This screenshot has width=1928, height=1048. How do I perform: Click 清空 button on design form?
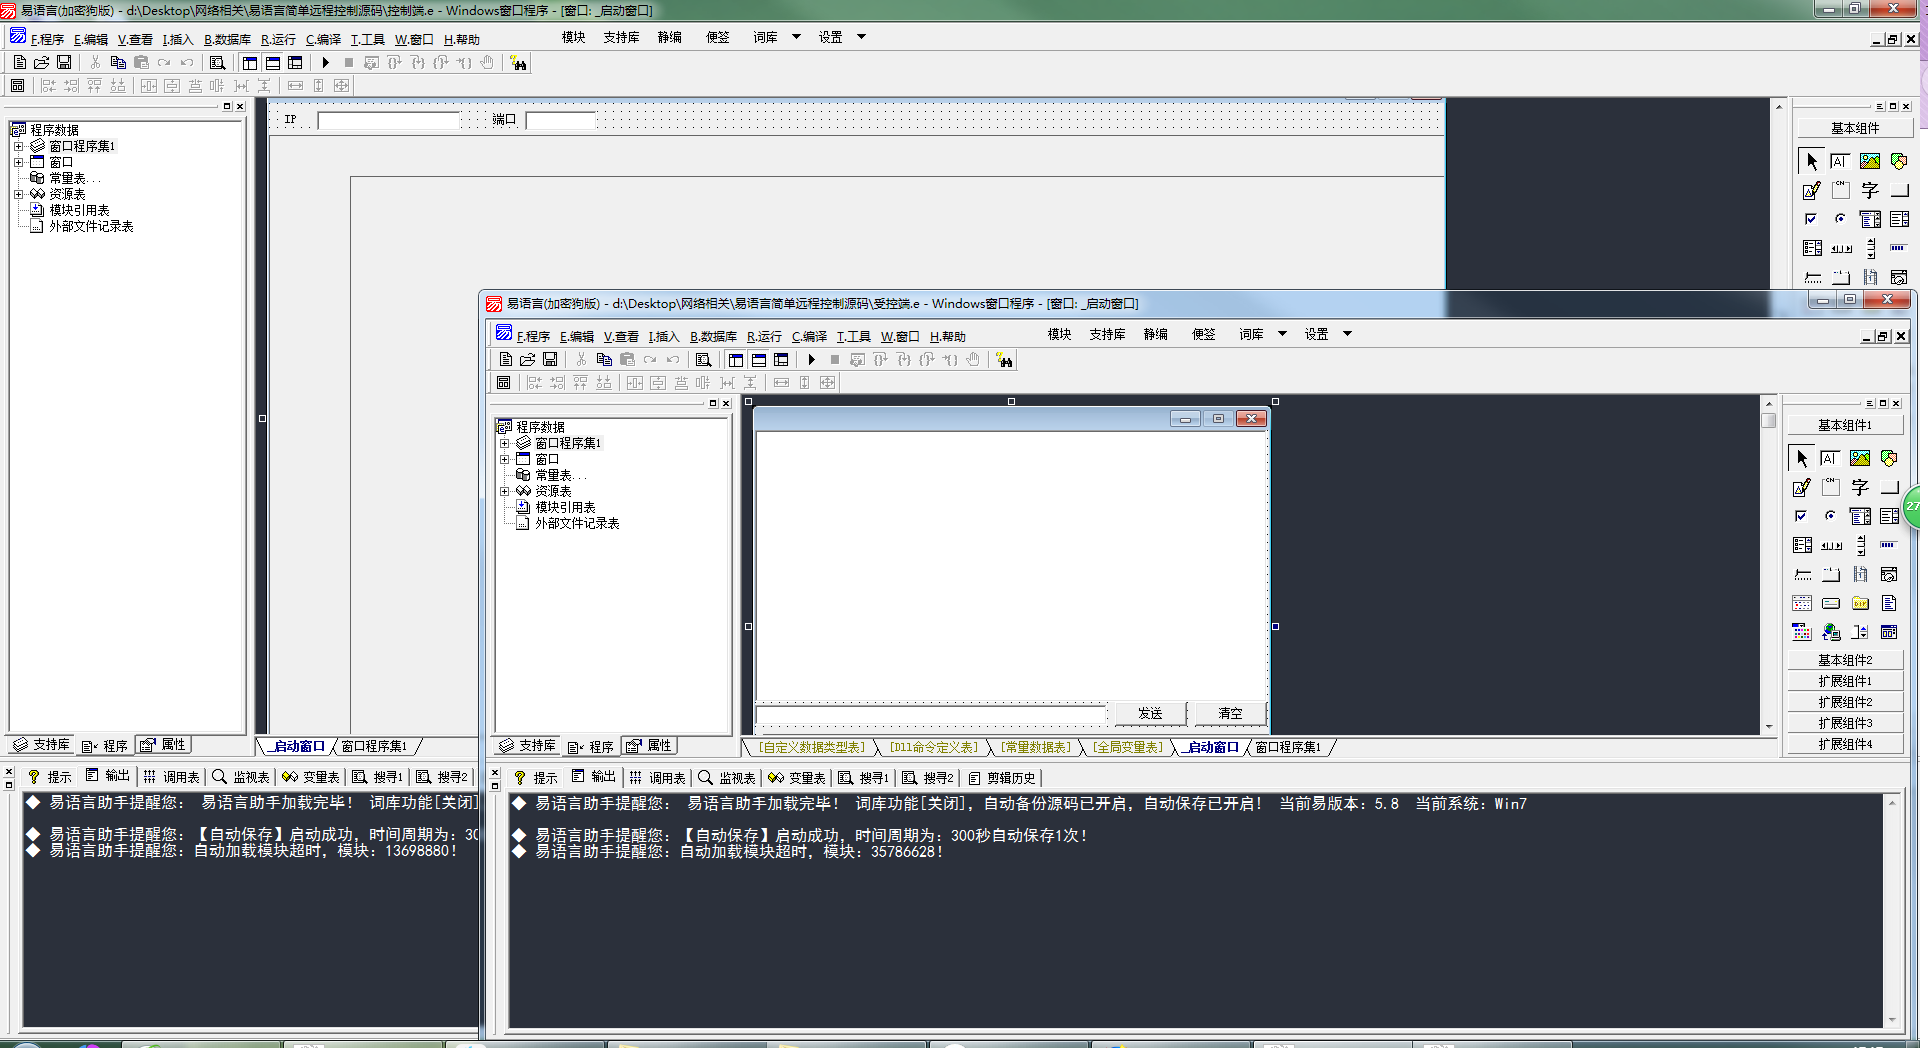[1230, 713]
